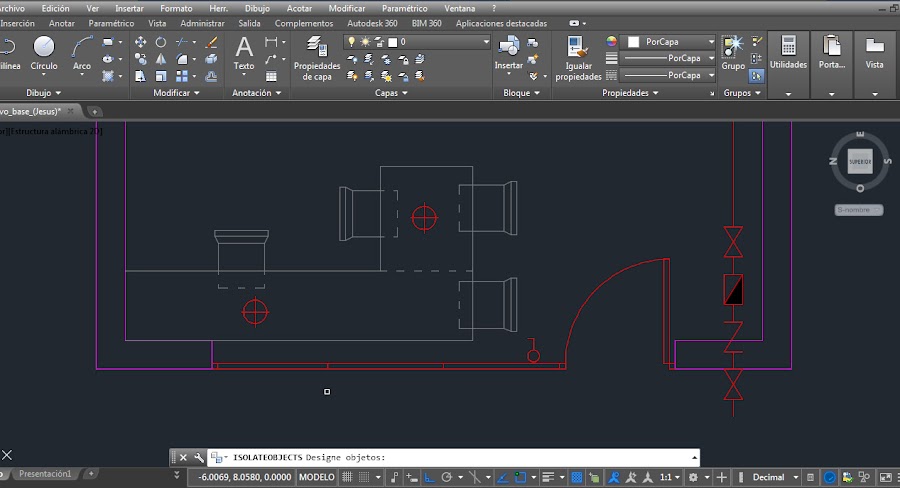Click the command line input field
Viewport: 900px width, 488px height.
(500, 457)
